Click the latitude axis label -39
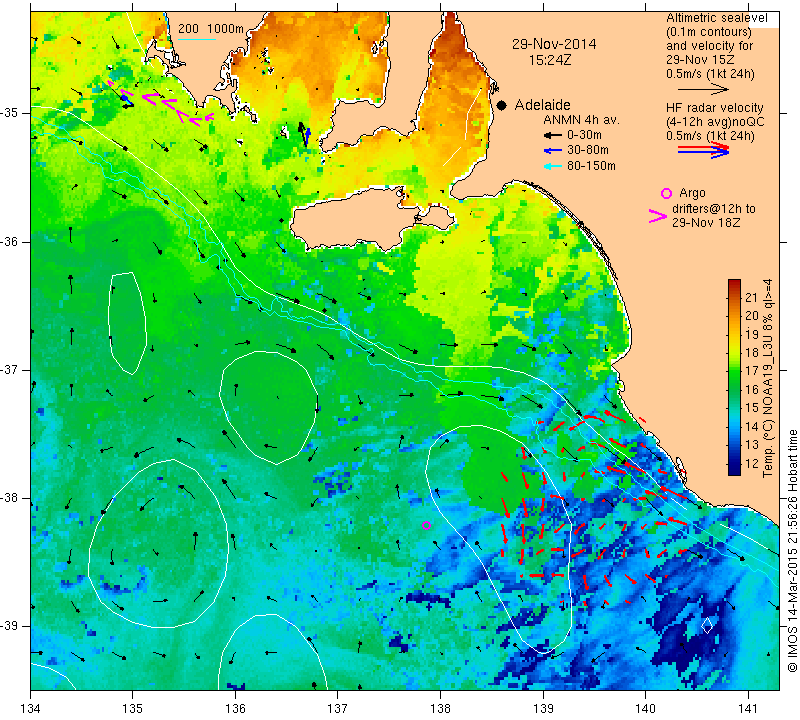This screenshot has height=720, width=800. tap(10, 626)
